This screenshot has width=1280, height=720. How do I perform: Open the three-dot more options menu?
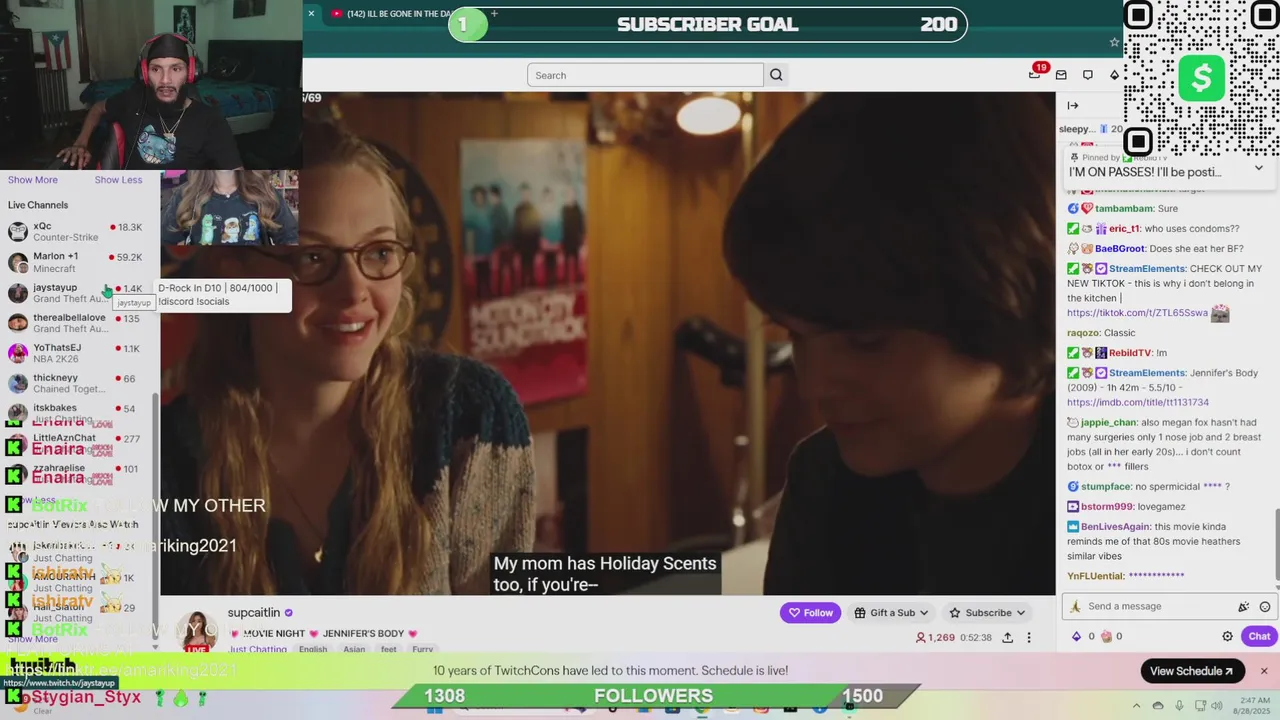click(x=1029, y=637)
